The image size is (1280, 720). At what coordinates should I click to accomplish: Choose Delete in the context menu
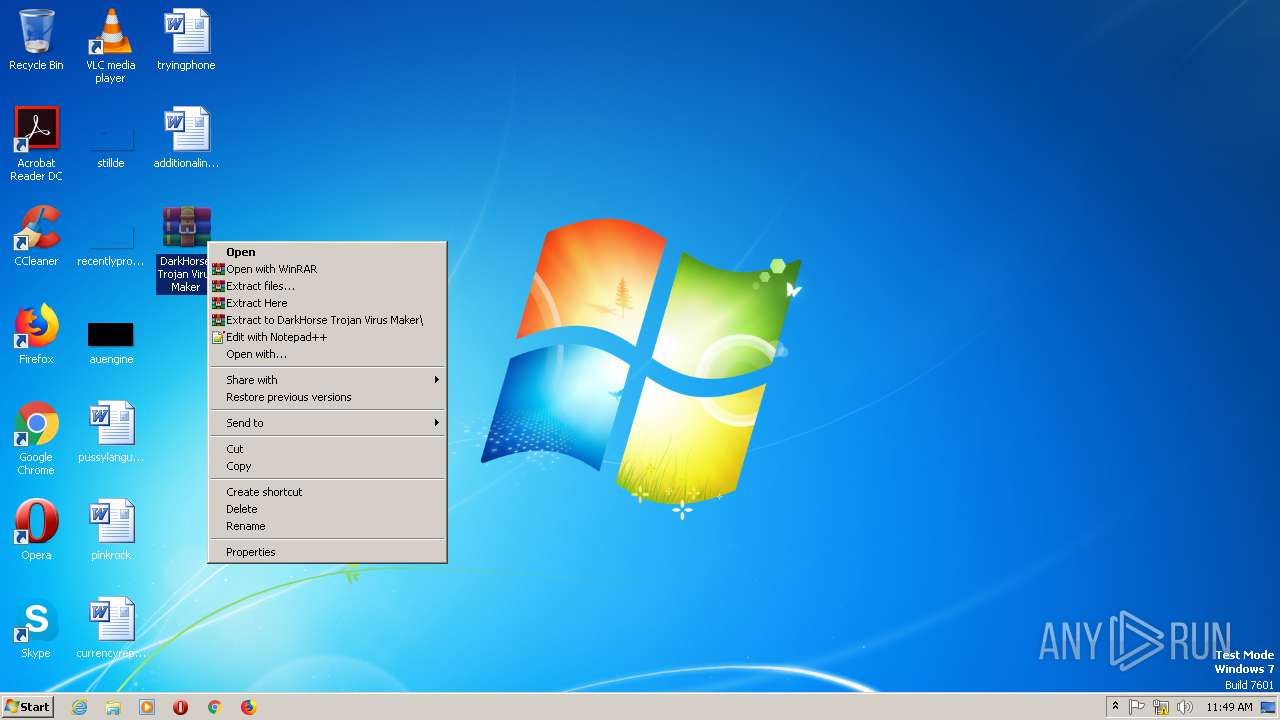[327, 509]
